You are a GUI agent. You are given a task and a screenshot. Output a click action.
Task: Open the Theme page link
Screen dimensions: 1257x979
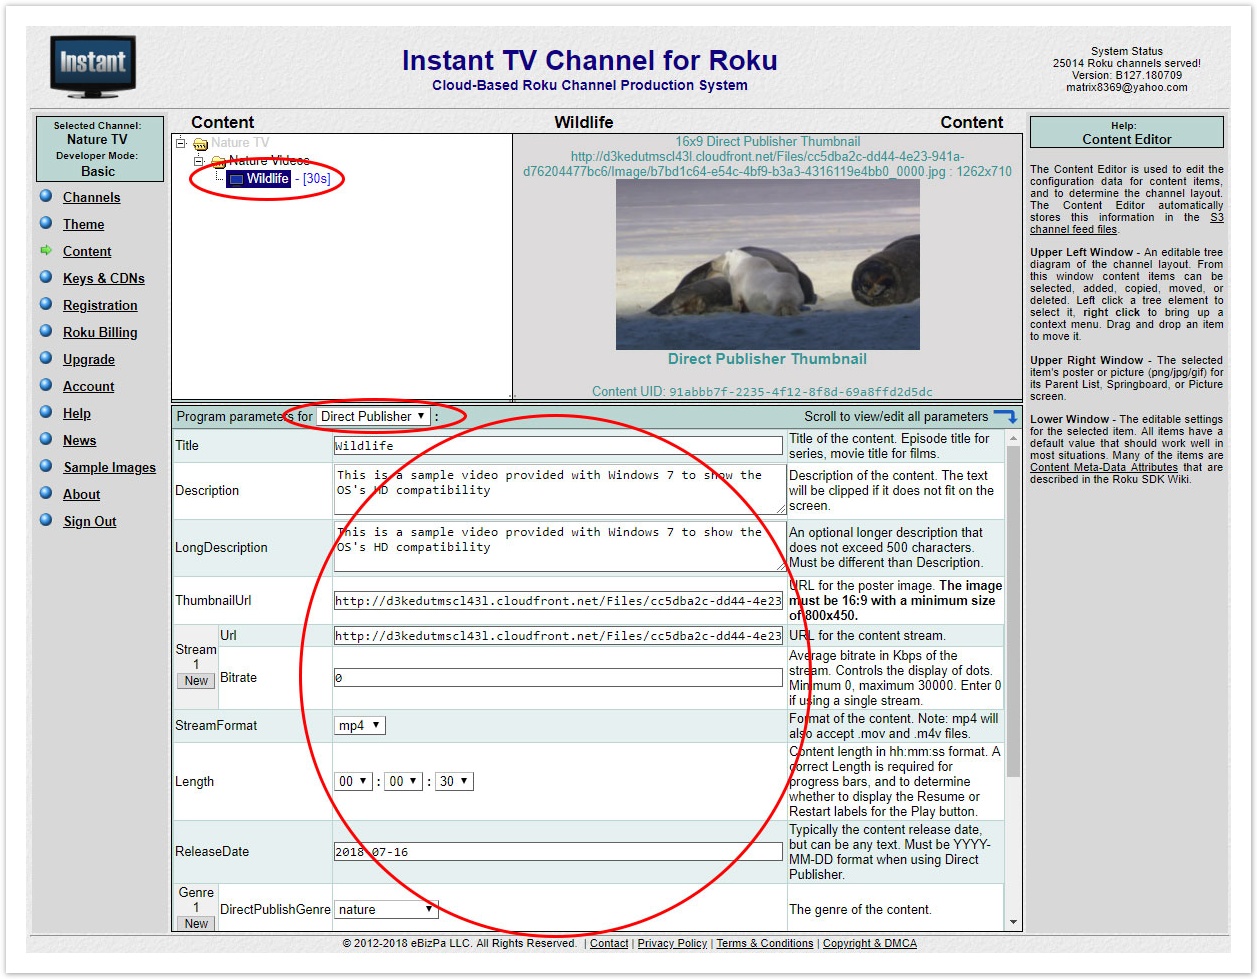coord(84,224)
